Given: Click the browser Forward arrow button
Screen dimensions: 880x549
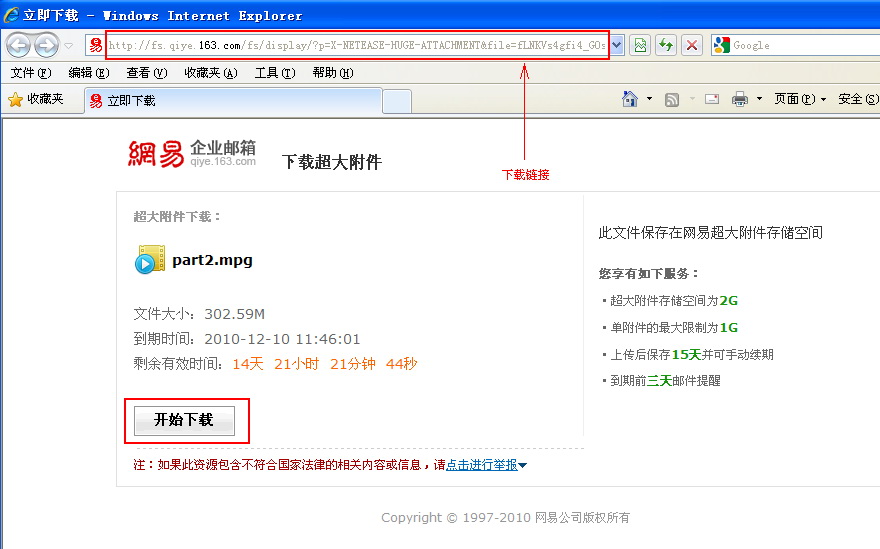Looking at the screenshot, I should tap(46, 45).
